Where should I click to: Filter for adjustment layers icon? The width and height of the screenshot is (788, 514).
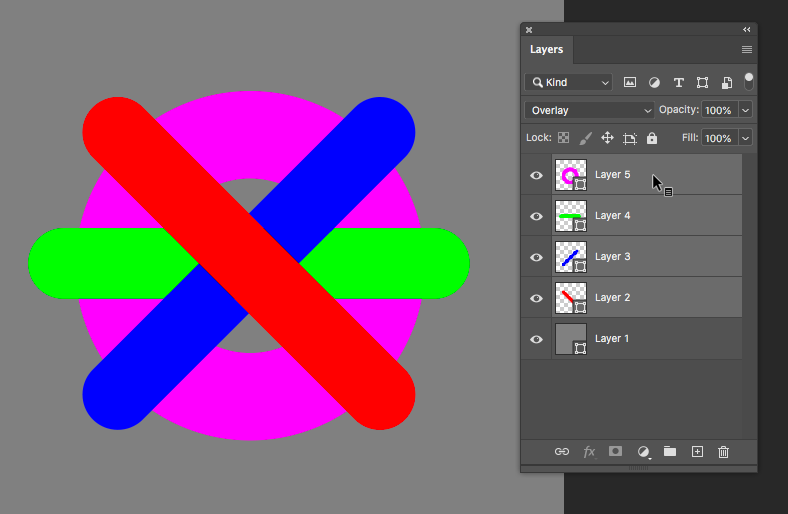pos(654,82)
